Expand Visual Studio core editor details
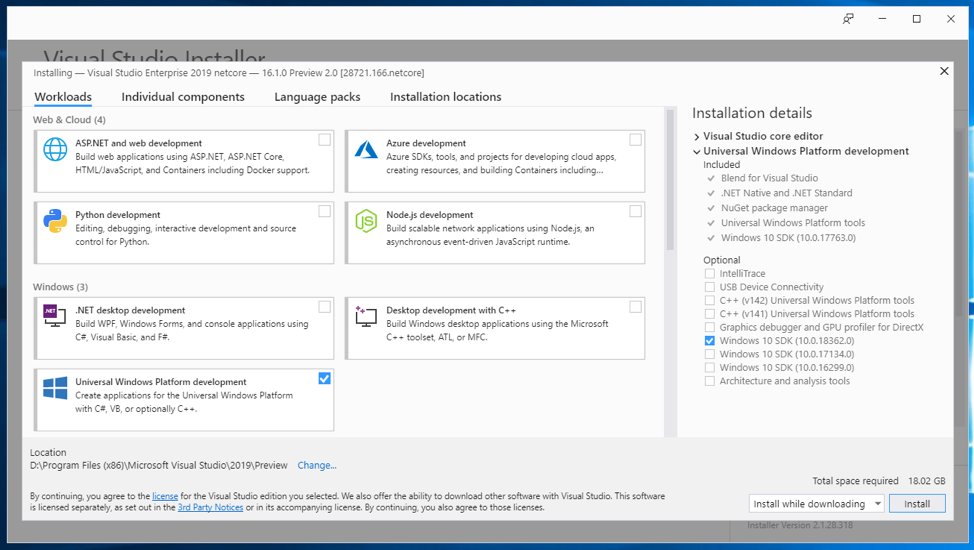Screen dimensions: 974x550 (x=697, y=137)
